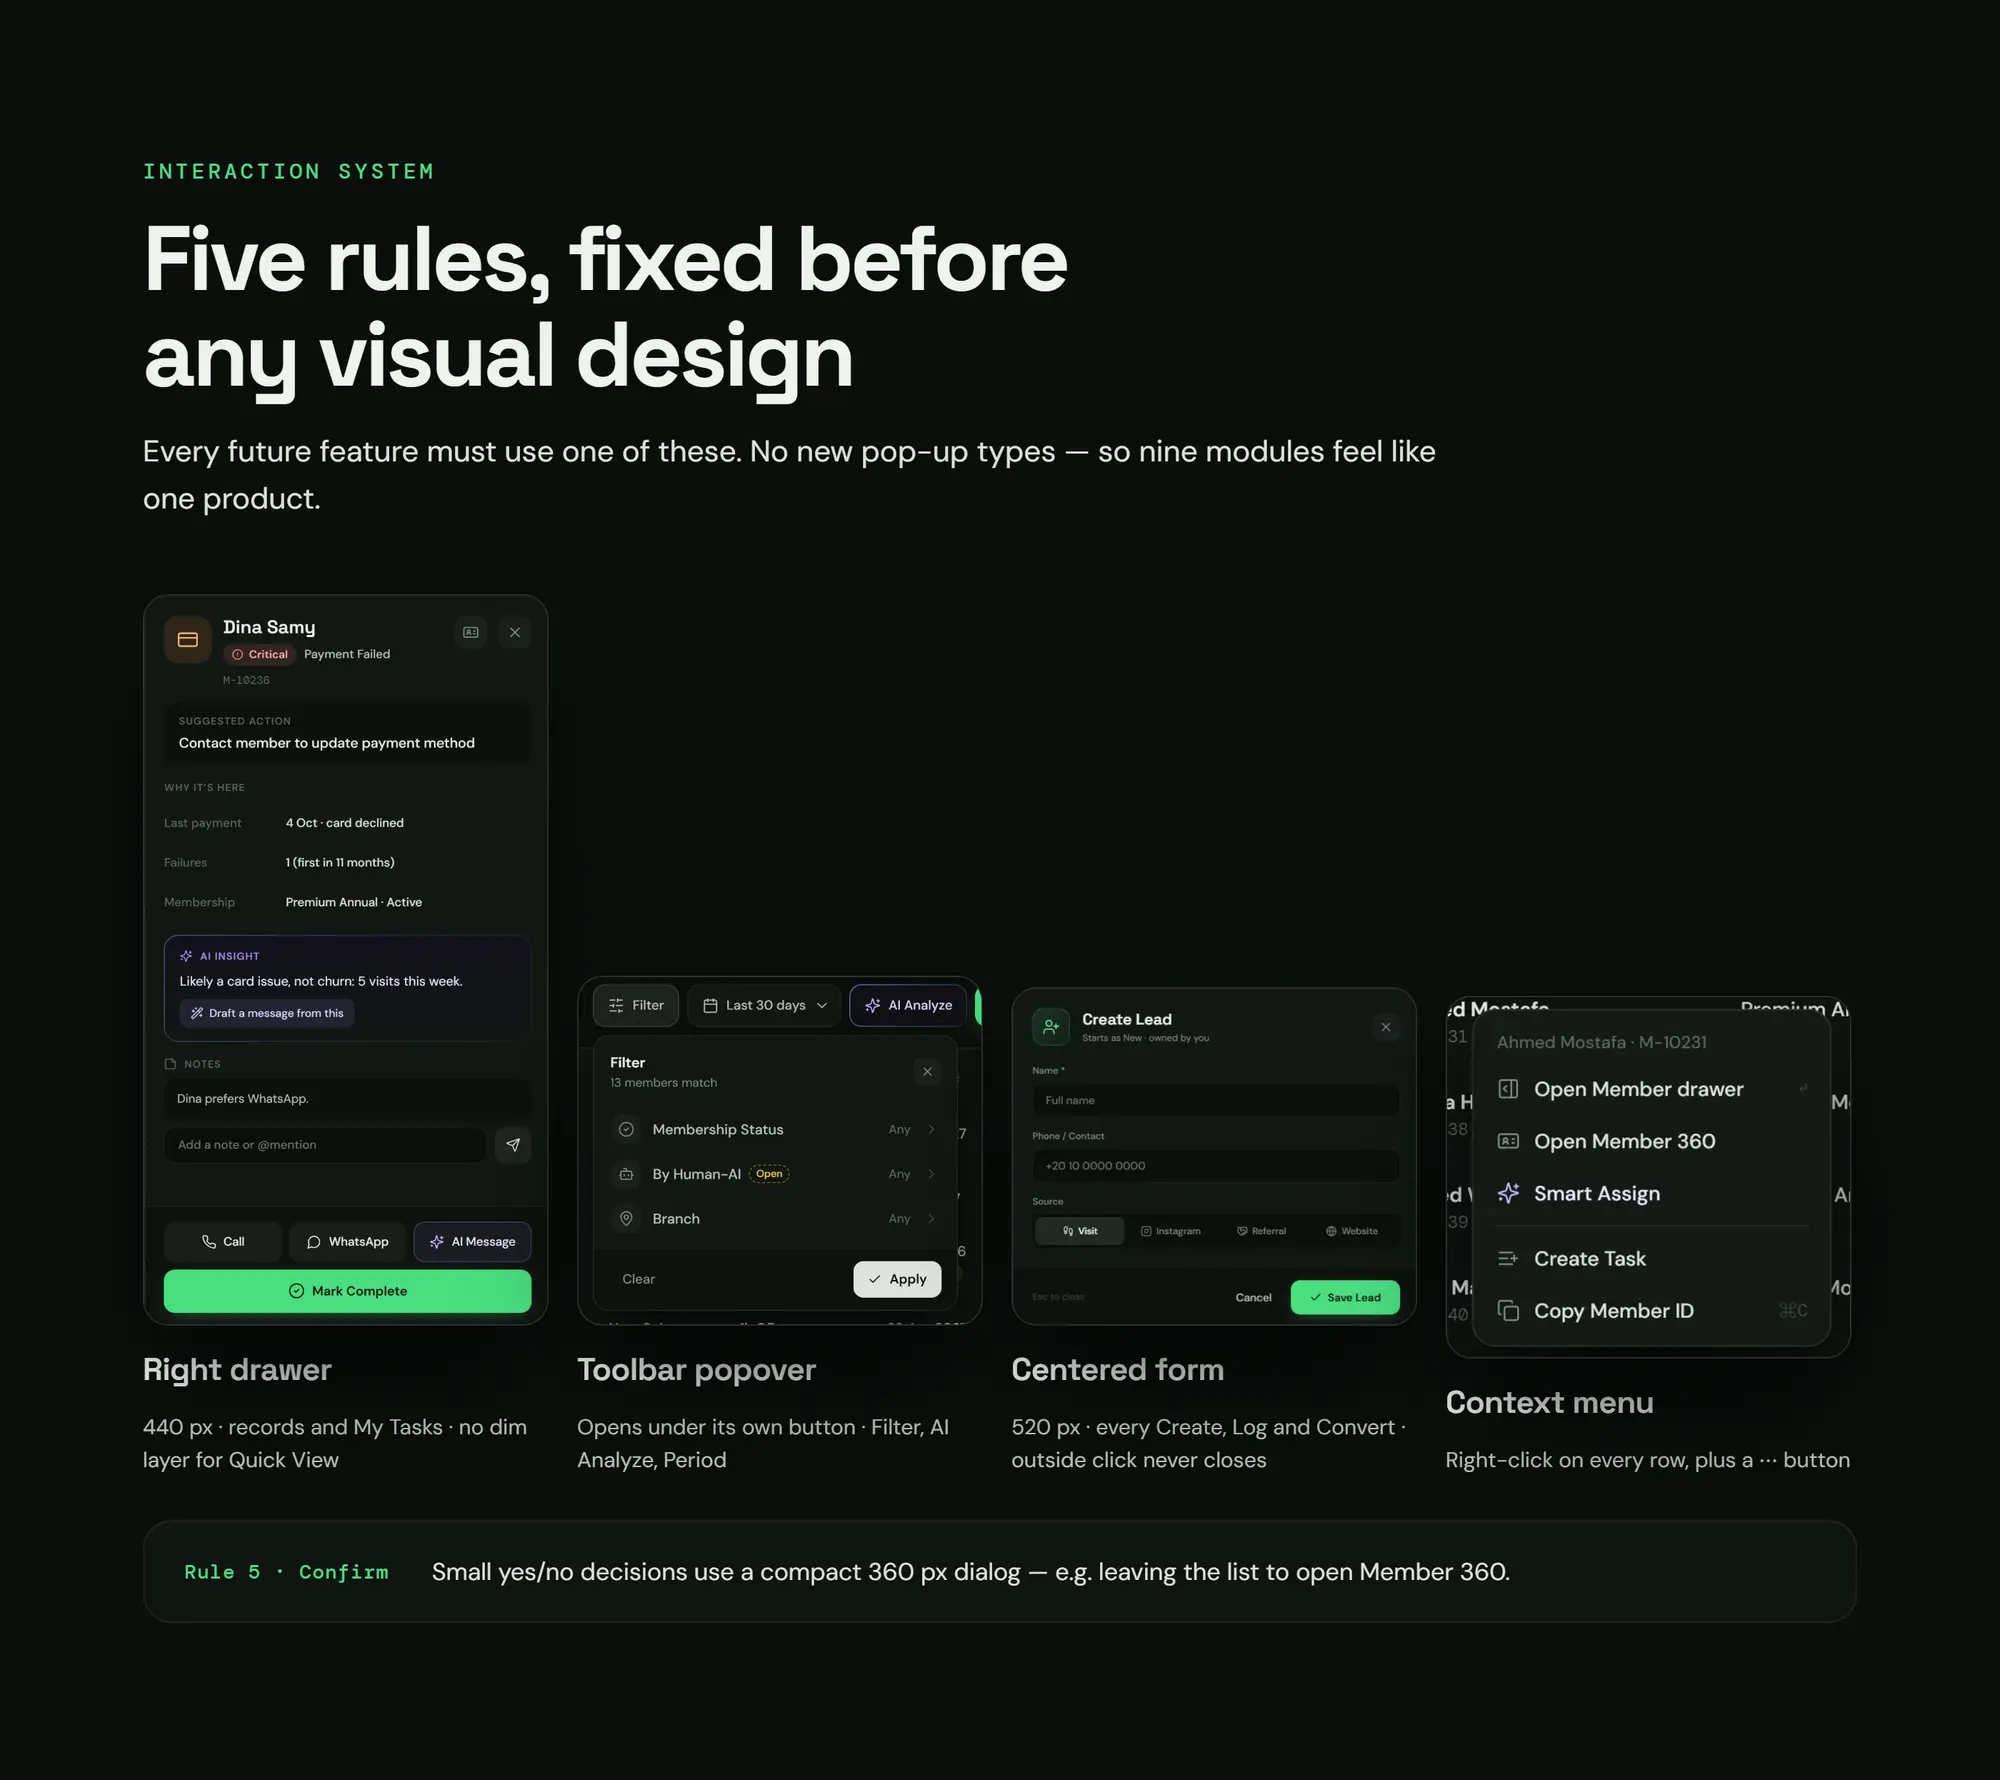Select Visit as lead source
Image resolution: width=2000 pixels, height=1780 pixels.
1080,1231
